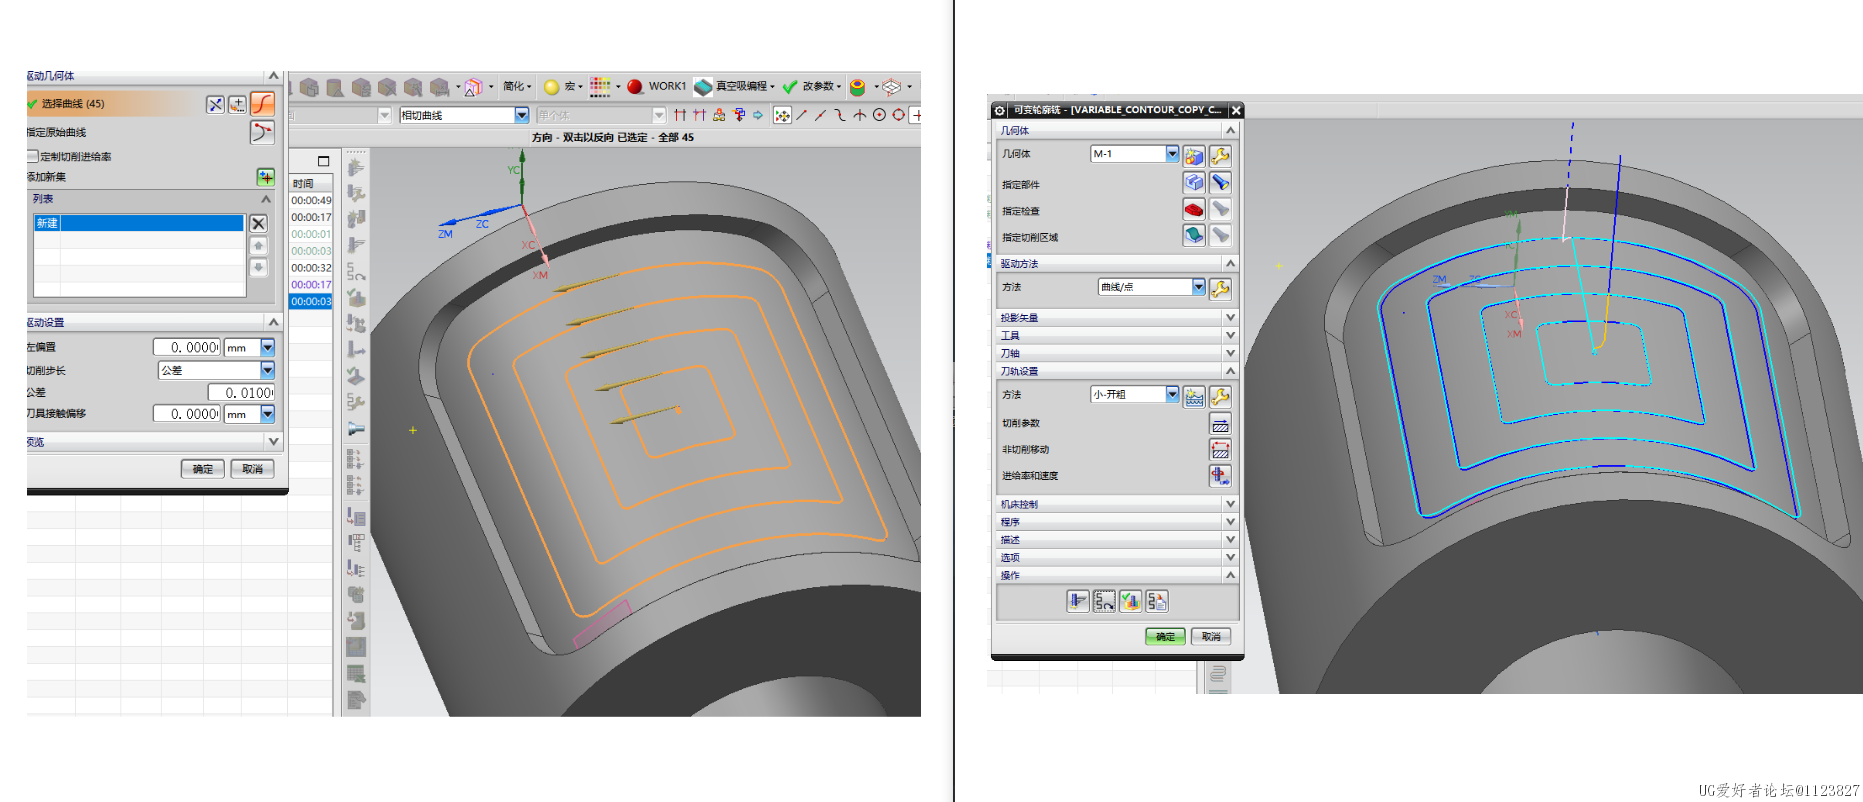Click the reverse direction icon in 选择曲线 row
Image resolution: width=1863 pixels, height=802 pixels.
point(215,104)
